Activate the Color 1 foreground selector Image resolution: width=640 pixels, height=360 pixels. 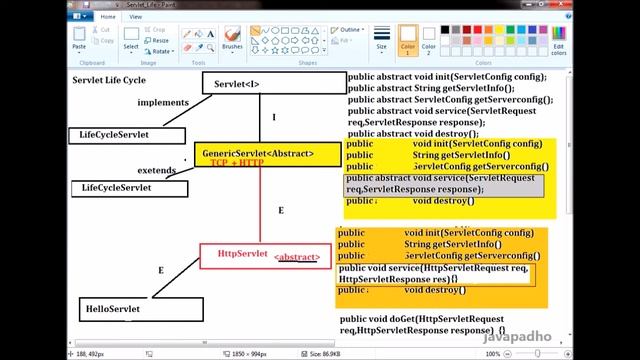(407, 40)
